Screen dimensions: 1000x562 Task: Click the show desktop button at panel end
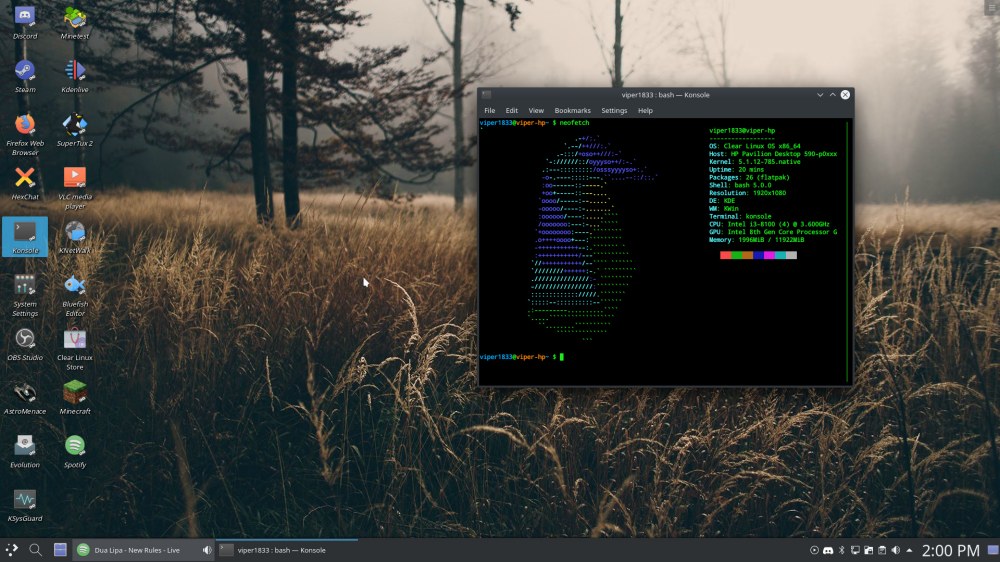coord(993,550)
